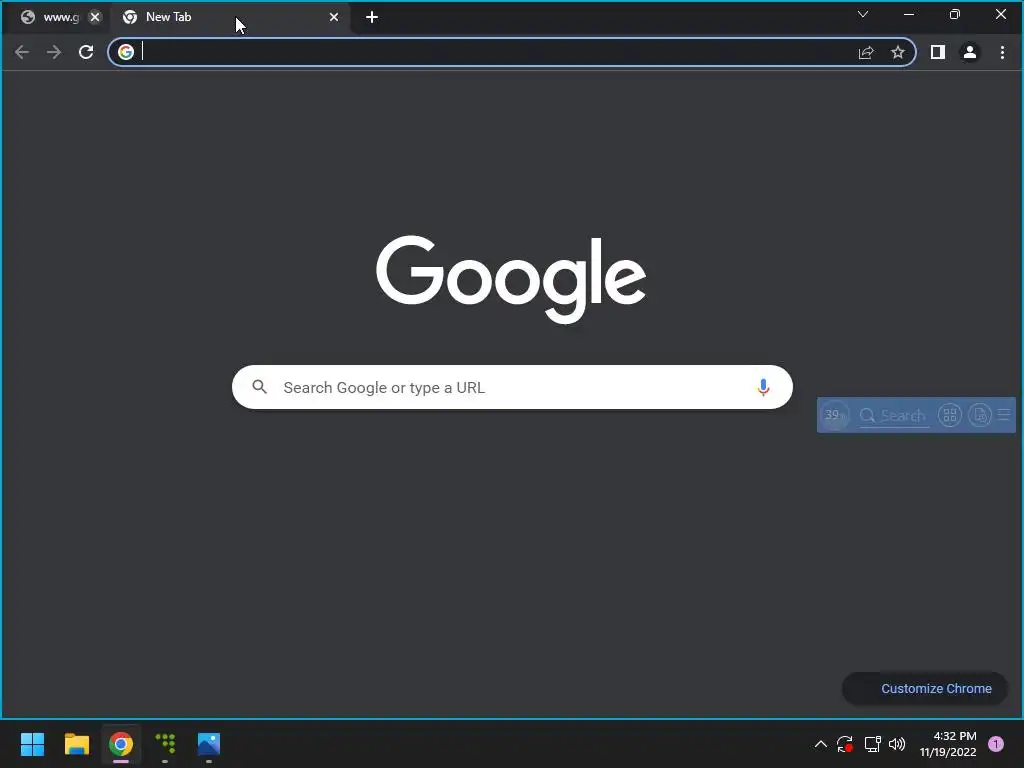Open the volume control in the tray
This screenshot has width=1024, height=768.
[x=897, y=744]
